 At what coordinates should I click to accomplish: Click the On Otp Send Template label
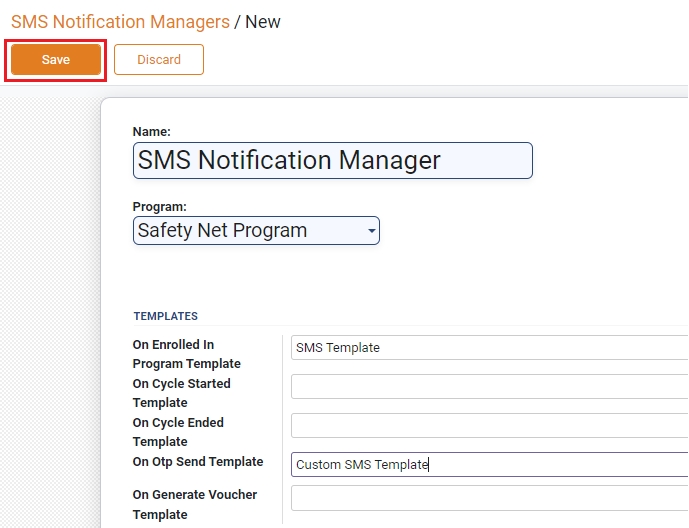pyautogui.click(x=198, y=462)
